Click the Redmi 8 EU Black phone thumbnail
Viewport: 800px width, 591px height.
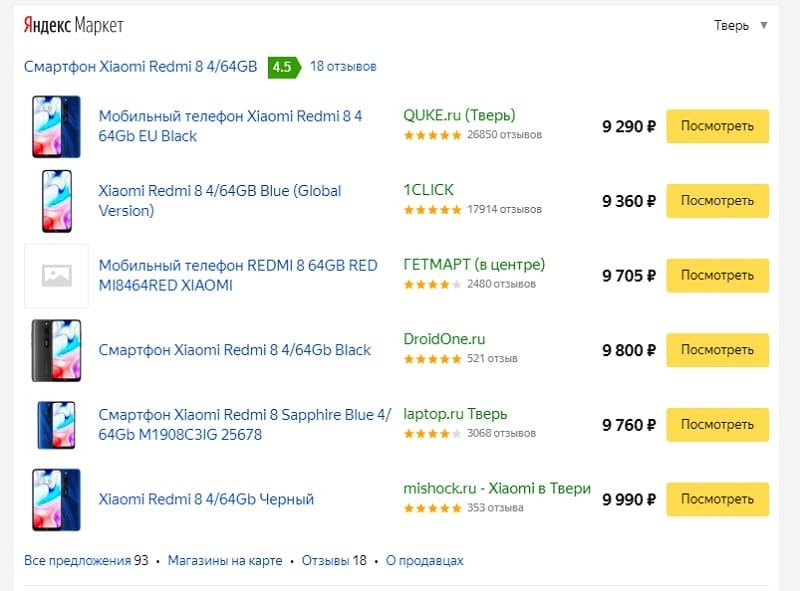pos(56,126)
